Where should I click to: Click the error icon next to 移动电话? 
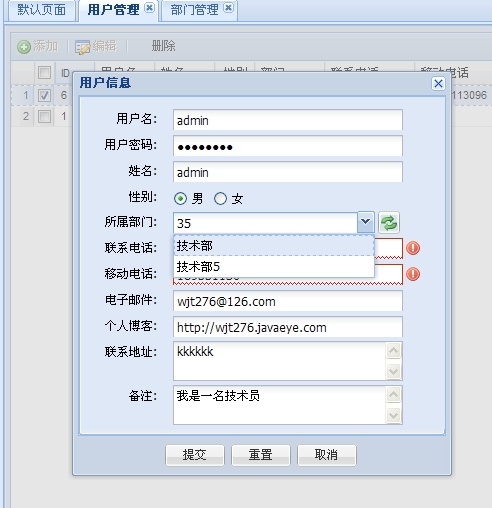click(413, 274)
